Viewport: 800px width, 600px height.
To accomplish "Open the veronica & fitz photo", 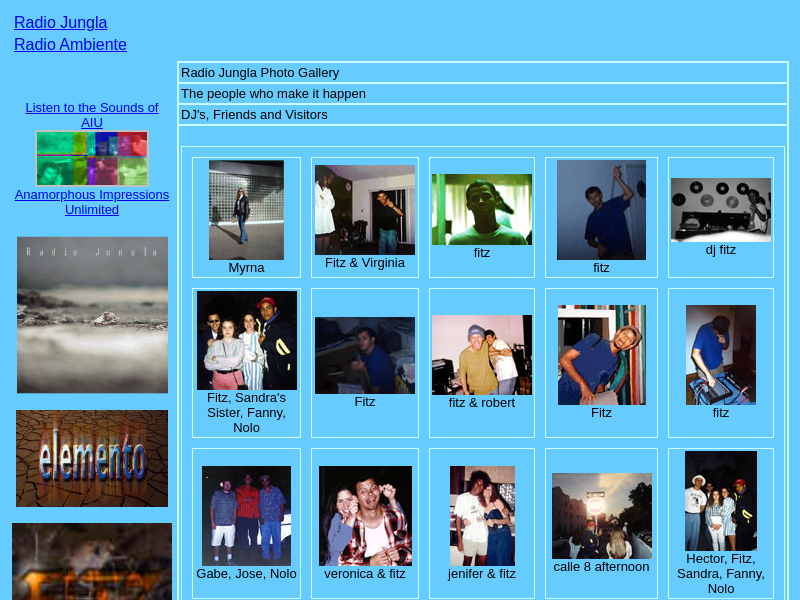I will pos(365,516).
